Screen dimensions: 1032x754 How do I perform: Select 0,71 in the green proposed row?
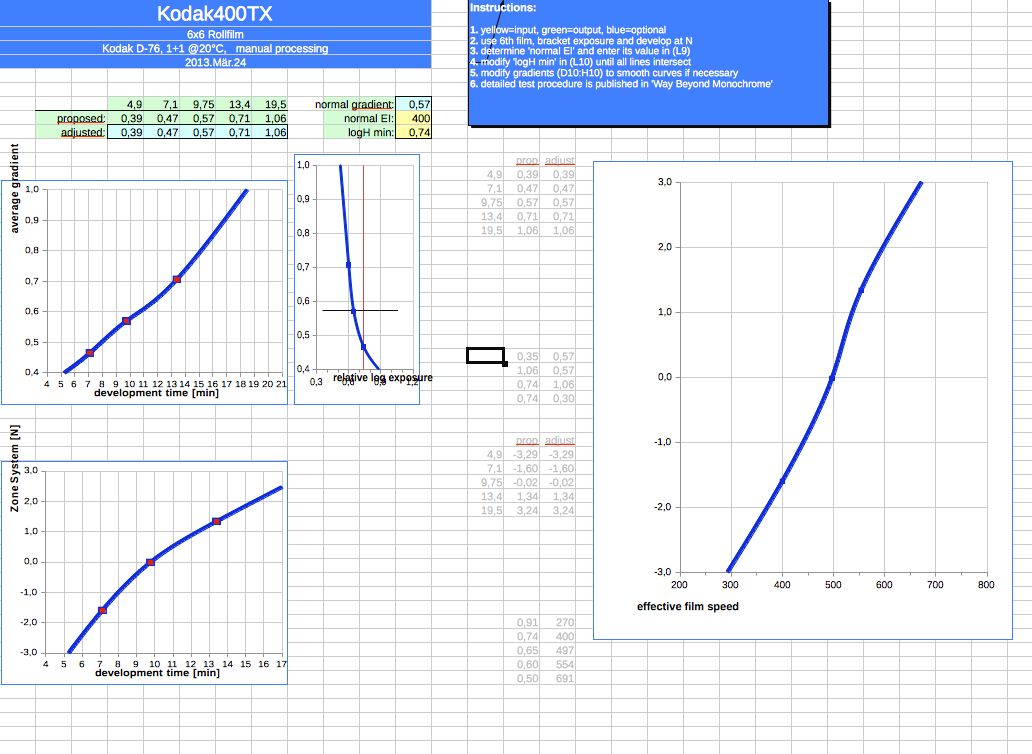pyautogui.click(x=234, y=118)
